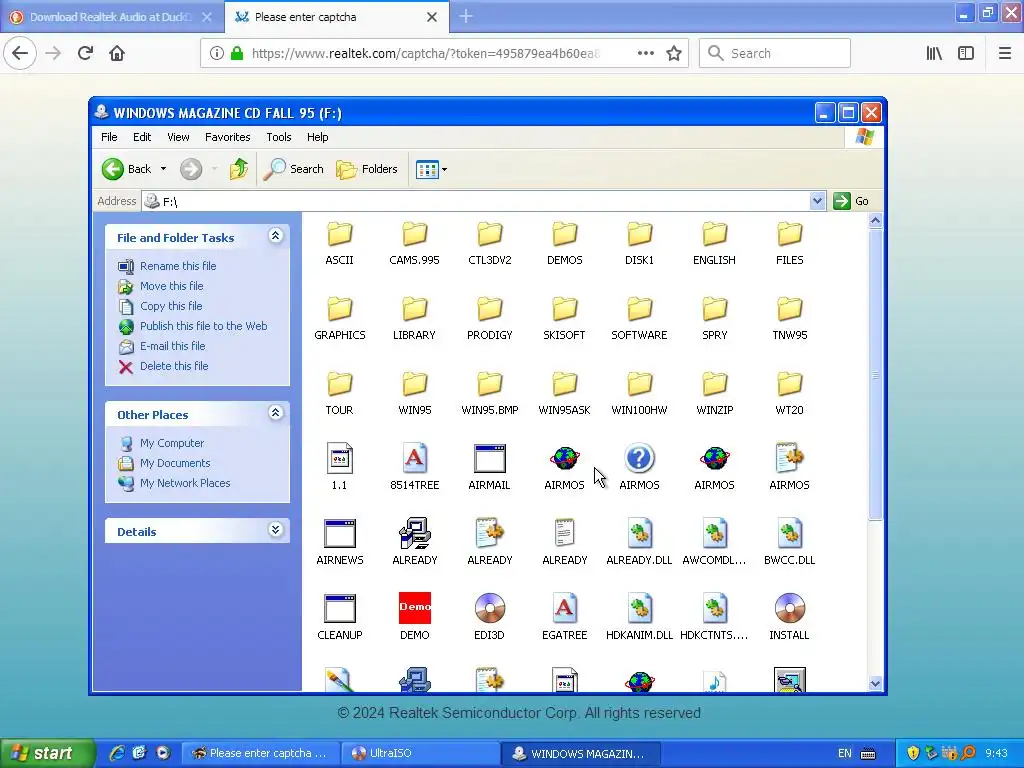Open the Back history dropdown arrow
Image resolution: width=1024 pixels, height=768 pixels.
pos(163,169)
